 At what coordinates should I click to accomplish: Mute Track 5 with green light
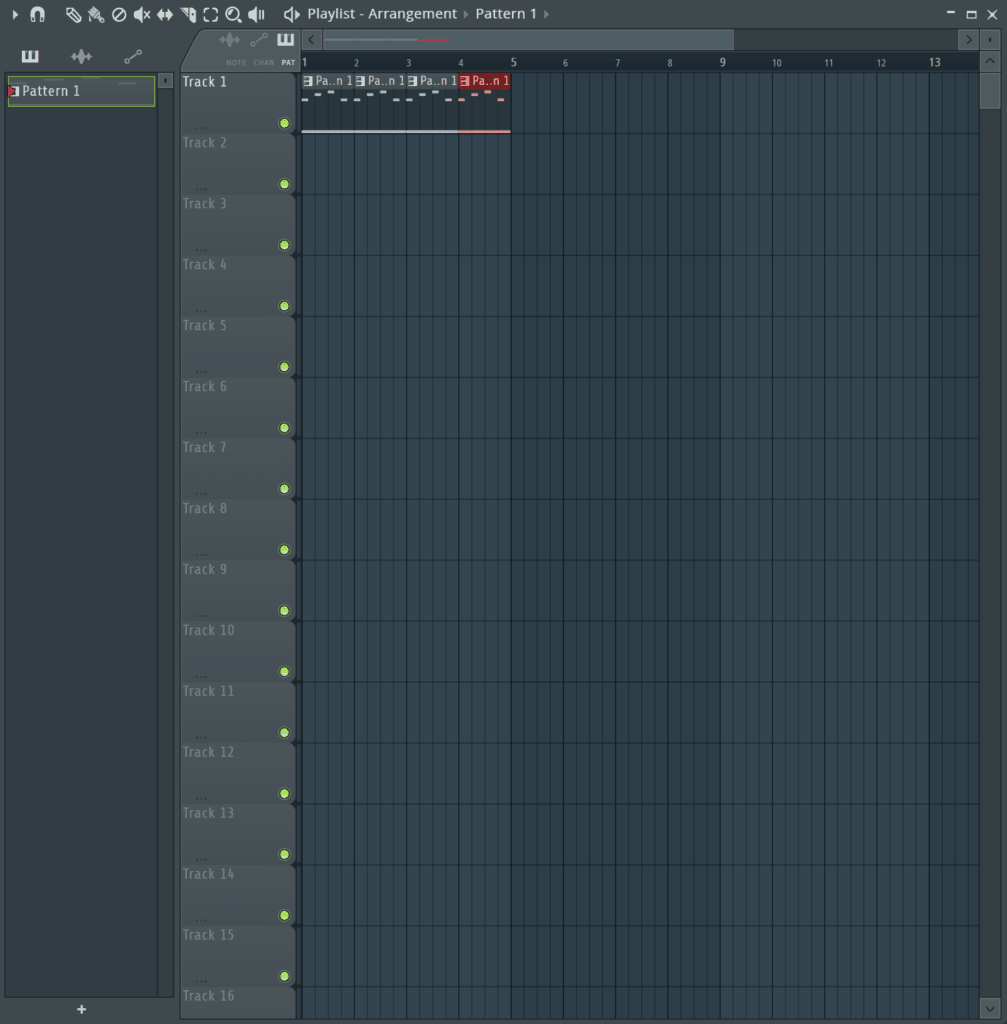tap(284, 367)
